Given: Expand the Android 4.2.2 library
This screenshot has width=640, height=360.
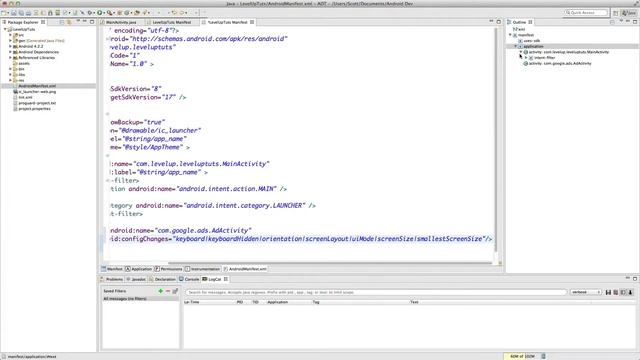Looking at the screenshot, I should click(x=11, y=47).
